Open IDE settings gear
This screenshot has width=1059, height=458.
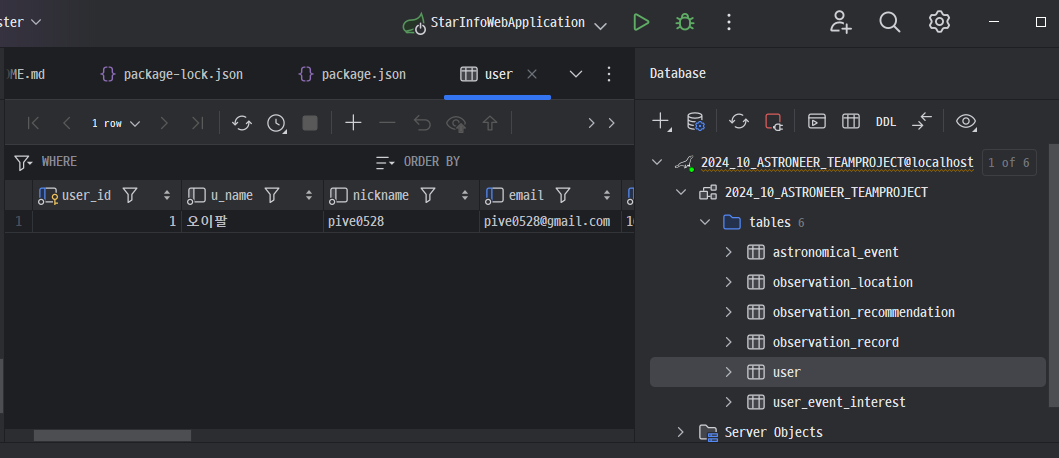point(939,22)
